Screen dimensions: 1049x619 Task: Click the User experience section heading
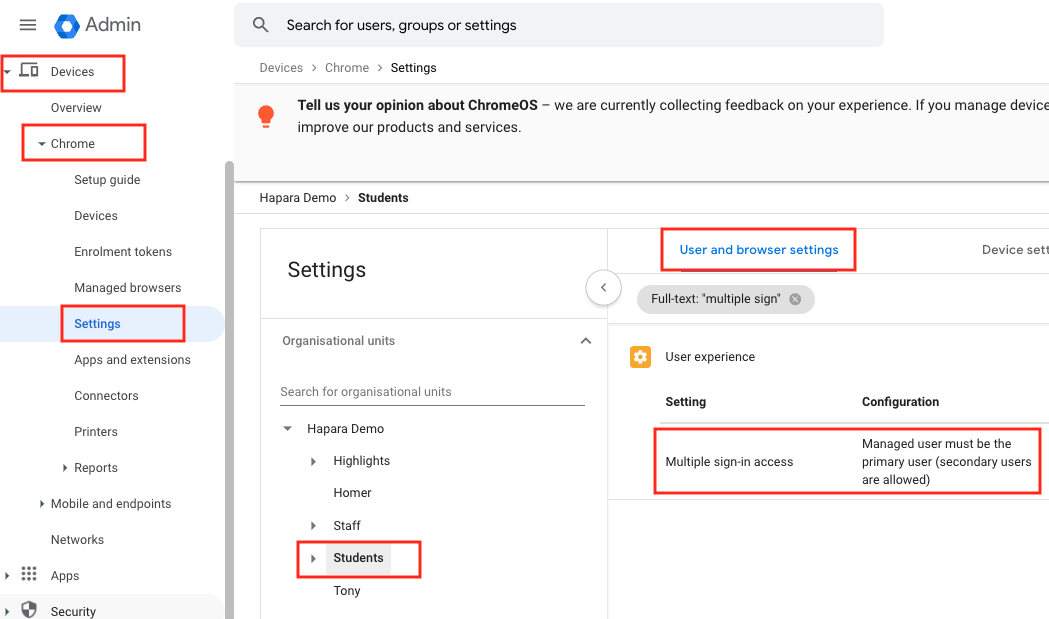coord(710,357)
